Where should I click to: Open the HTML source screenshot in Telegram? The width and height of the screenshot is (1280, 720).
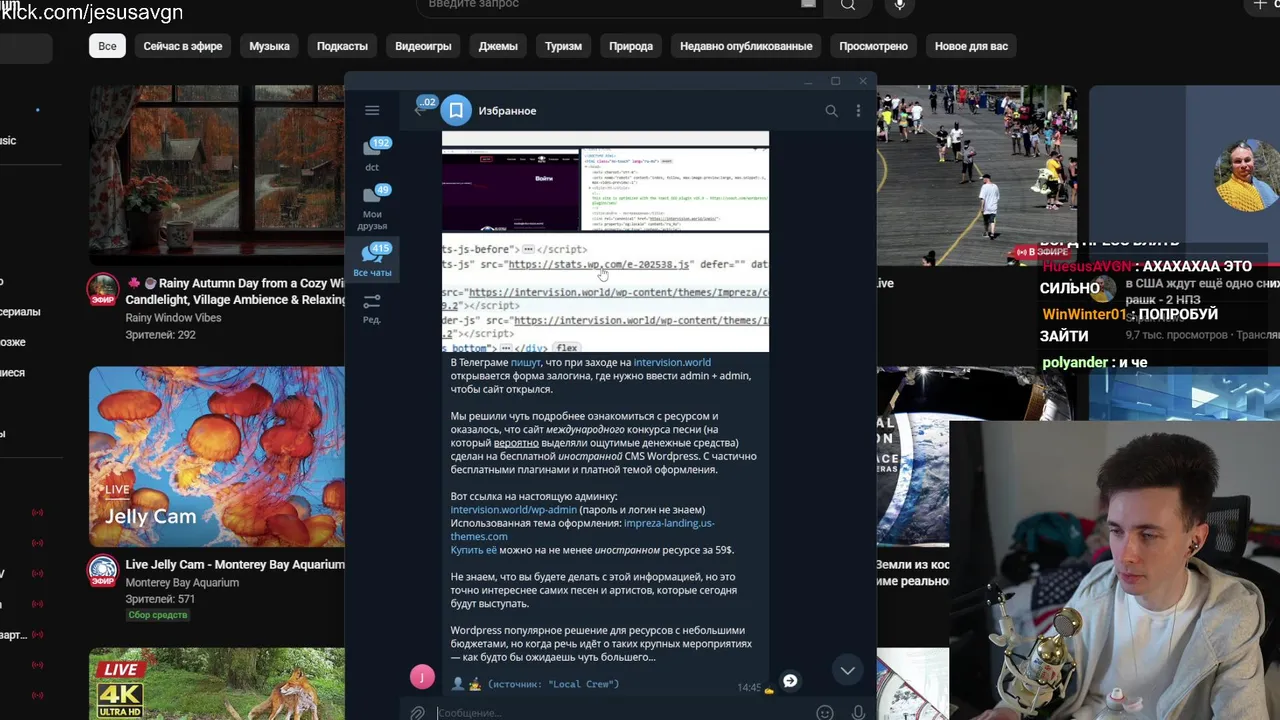[675, 189]
